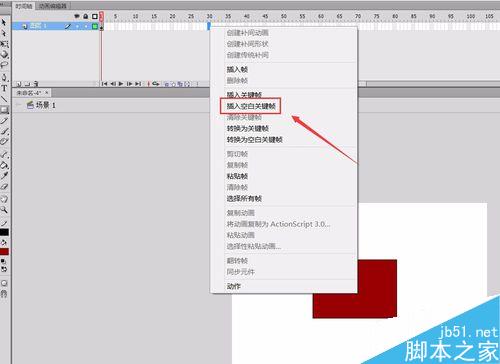Select the Text tool
The width and height of the screenshot is (500, 364).
click(x=4, y=88)
